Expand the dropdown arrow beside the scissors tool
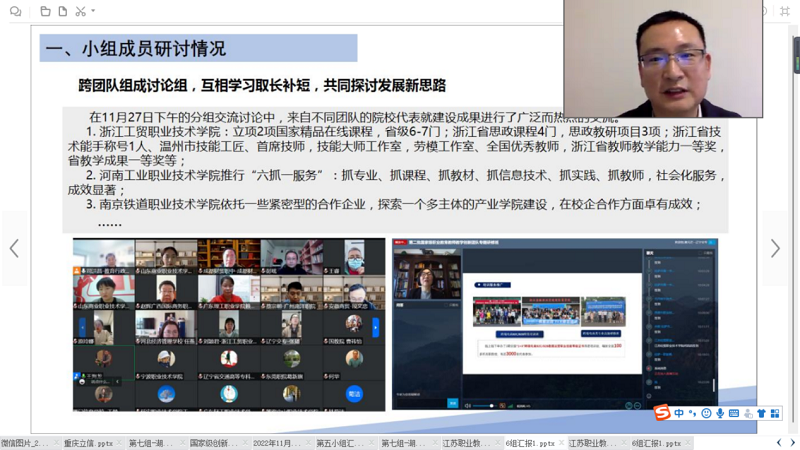 pos(93,10)
